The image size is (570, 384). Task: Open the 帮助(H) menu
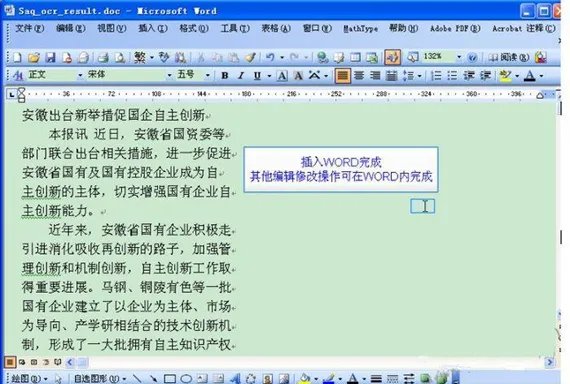tap(404, 28)
